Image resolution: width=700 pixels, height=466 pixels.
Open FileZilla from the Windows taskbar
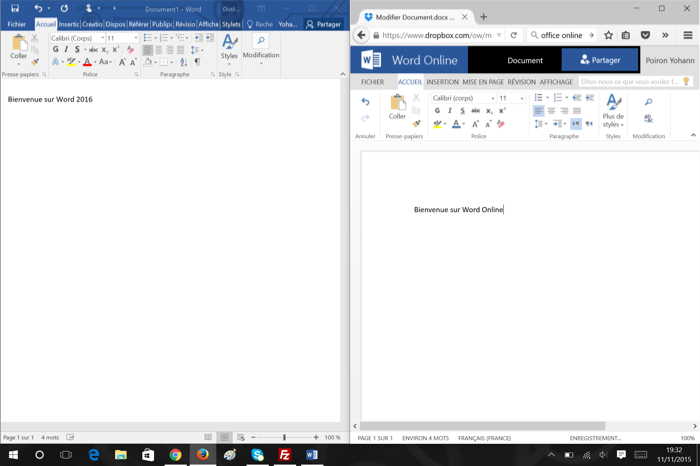(284, 455)
